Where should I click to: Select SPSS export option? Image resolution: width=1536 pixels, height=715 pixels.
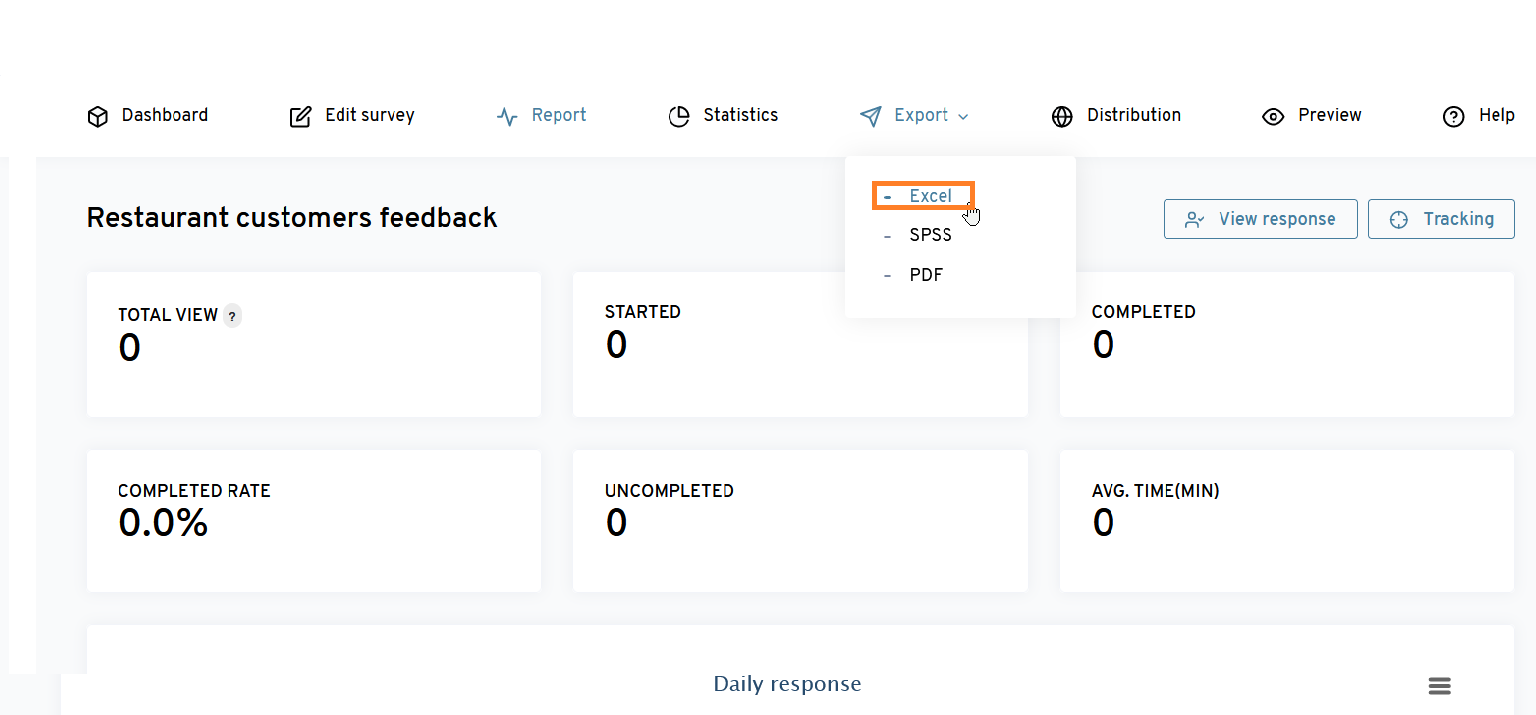[929, 236]
